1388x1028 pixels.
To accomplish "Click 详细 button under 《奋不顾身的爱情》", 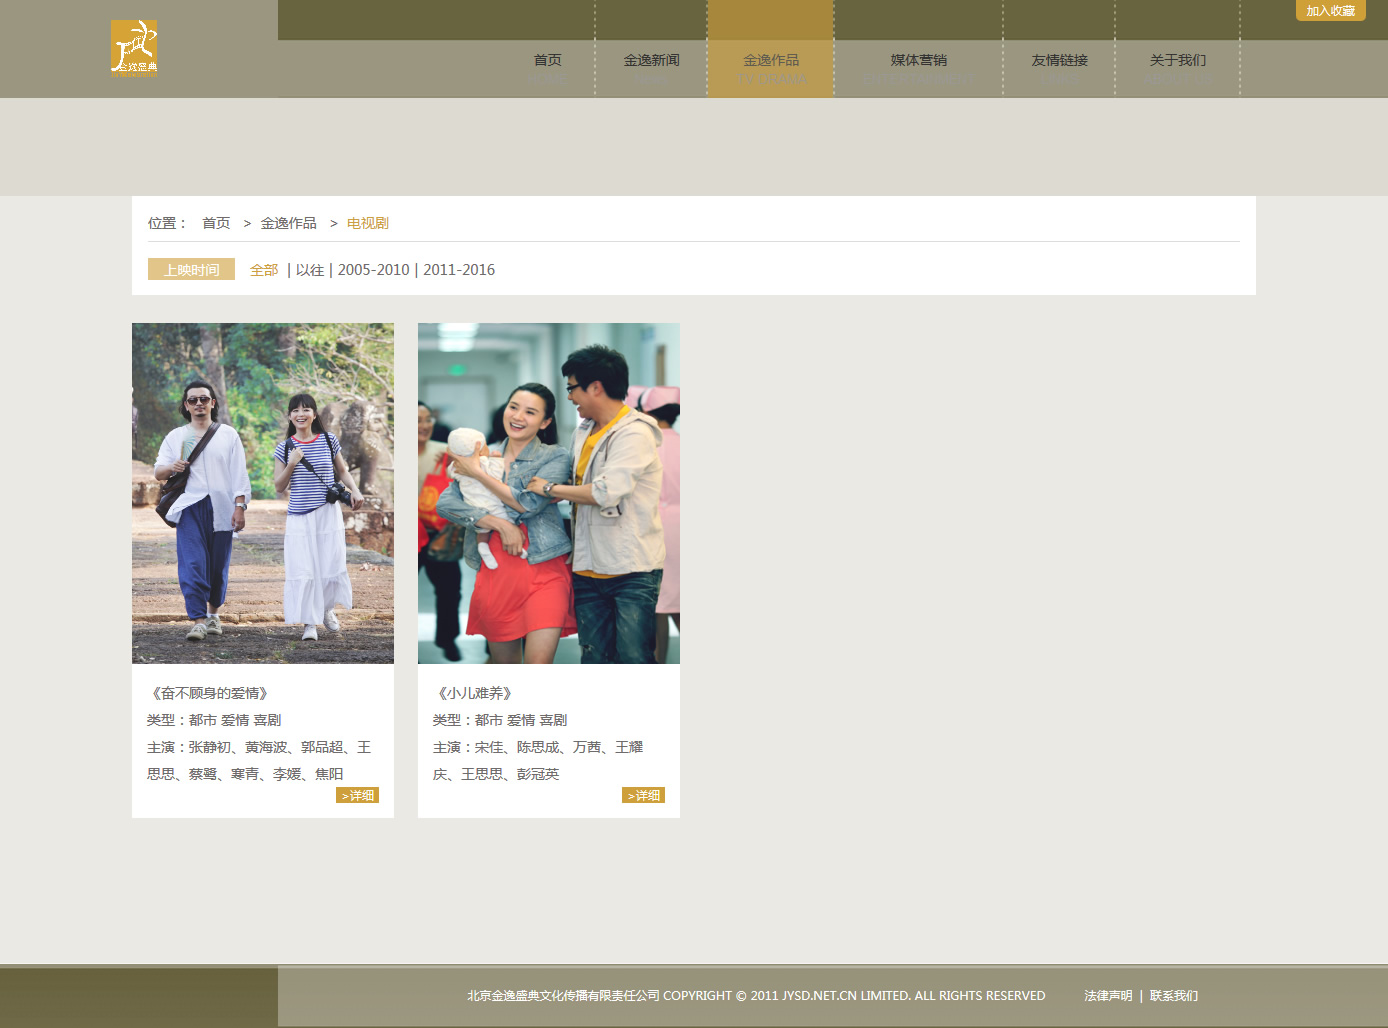I will pos(357,795).
